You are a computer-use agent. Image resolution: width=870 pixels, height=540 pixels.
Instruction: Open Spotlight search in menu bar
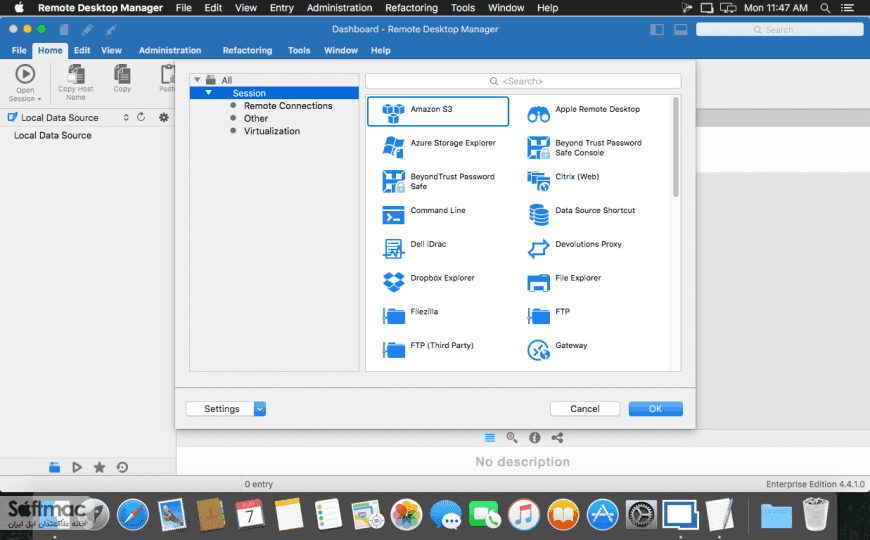tap(825, 8)
